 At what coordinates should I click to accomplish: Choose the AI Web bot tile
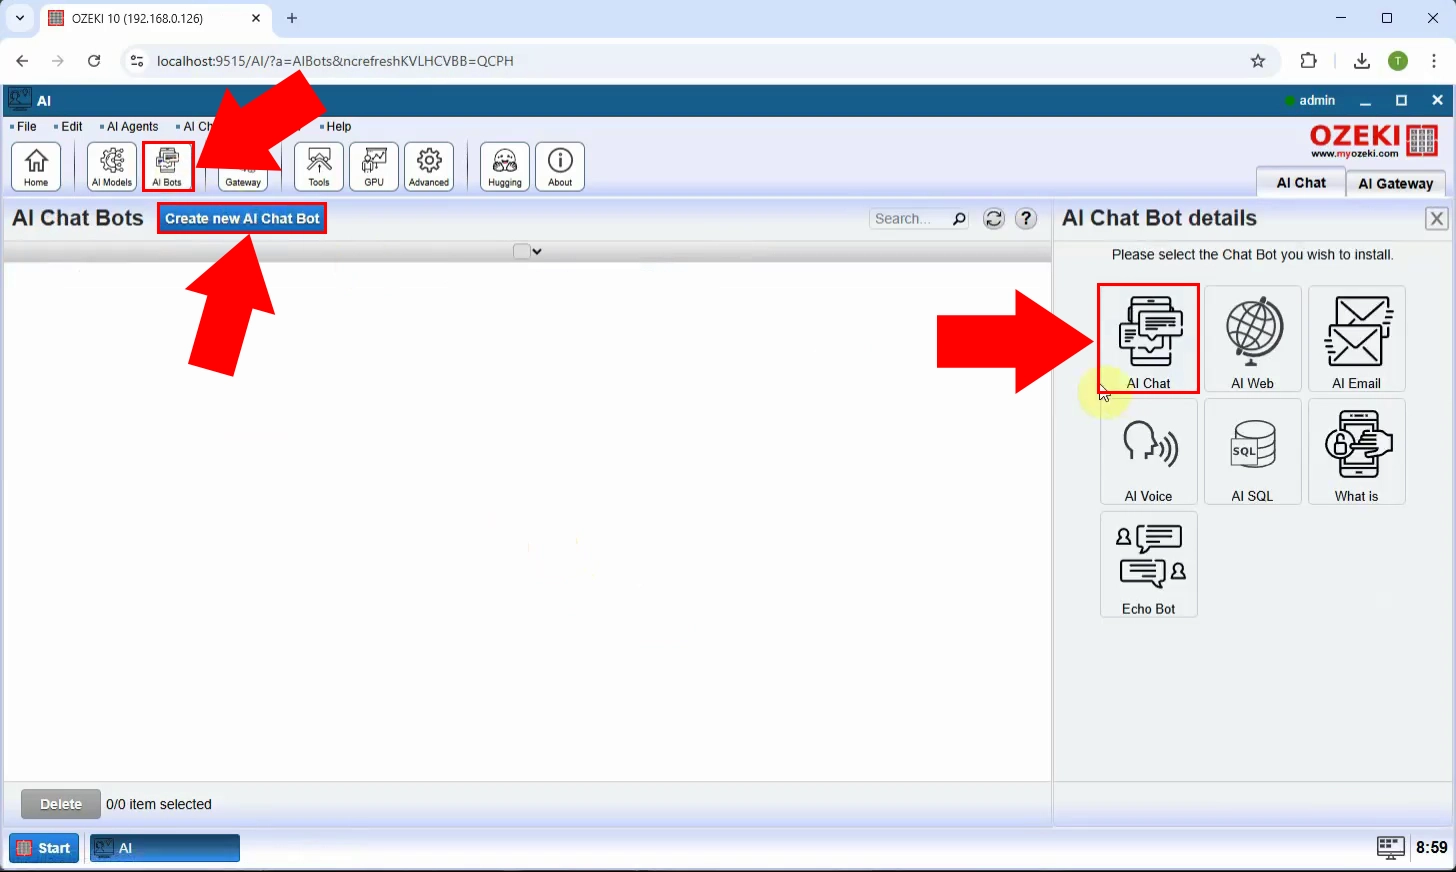(x=1253, y=339)
